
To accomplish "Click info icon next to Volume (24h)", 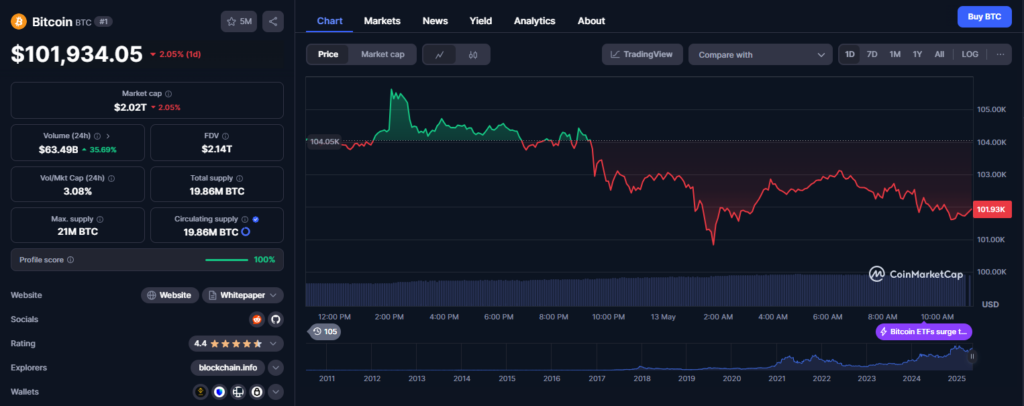I will click(97, 136).
